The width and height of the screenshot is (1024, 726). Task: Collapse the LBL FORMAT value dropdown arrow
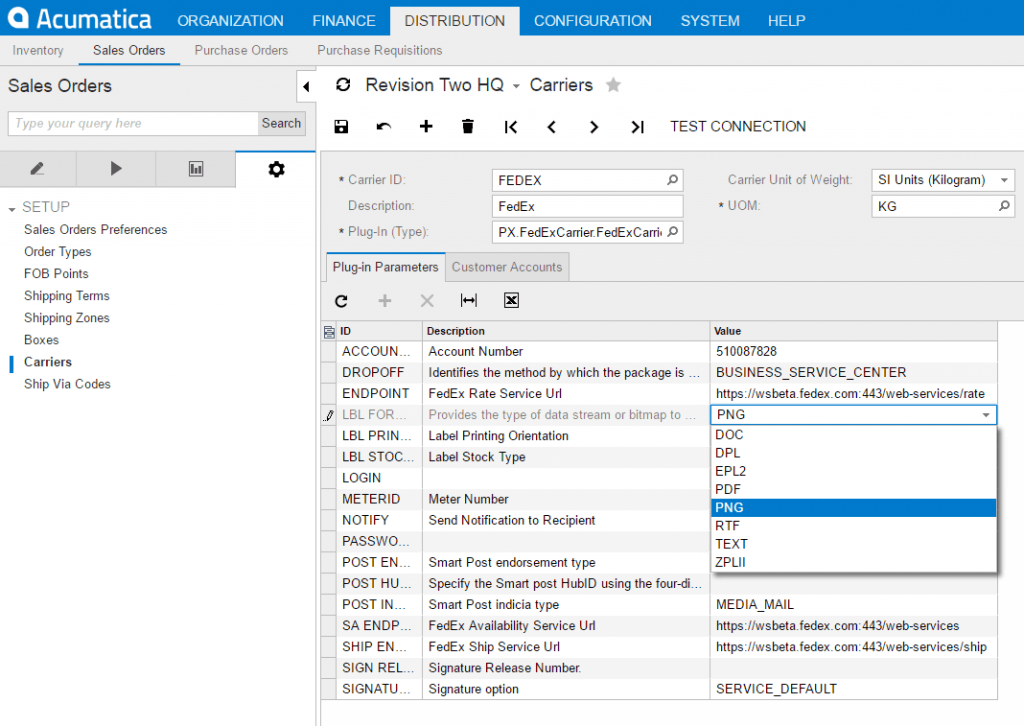(985, 415)
